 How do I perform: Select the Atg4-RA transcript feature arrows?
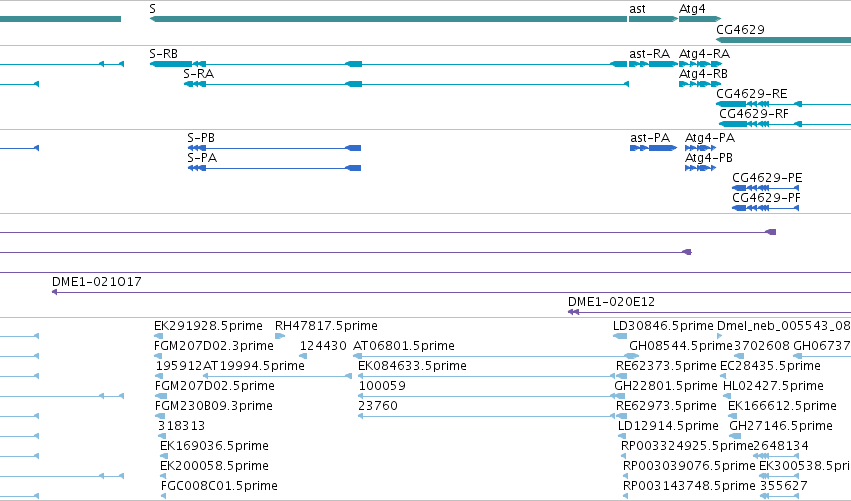coord(701,64)
